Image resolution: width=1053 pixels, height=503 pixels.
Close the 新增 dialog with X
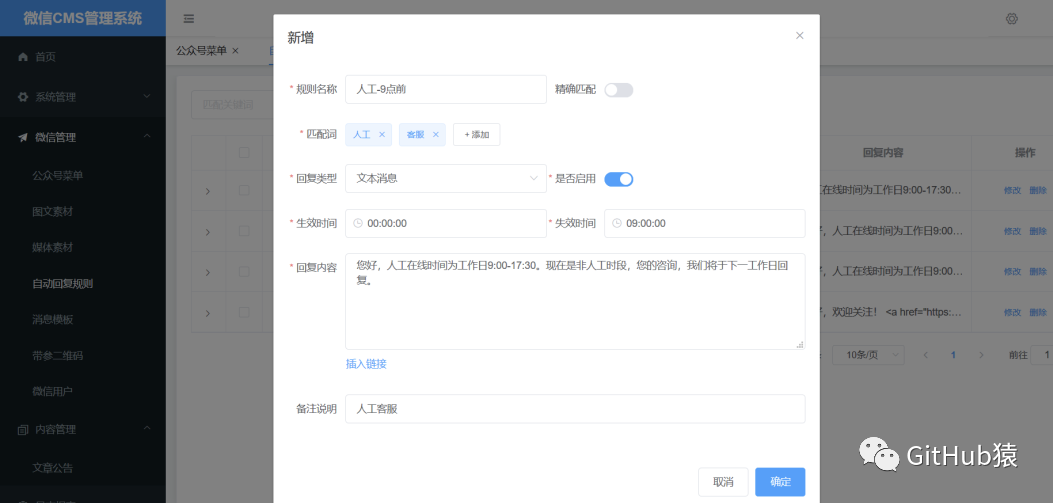[799, 36]
